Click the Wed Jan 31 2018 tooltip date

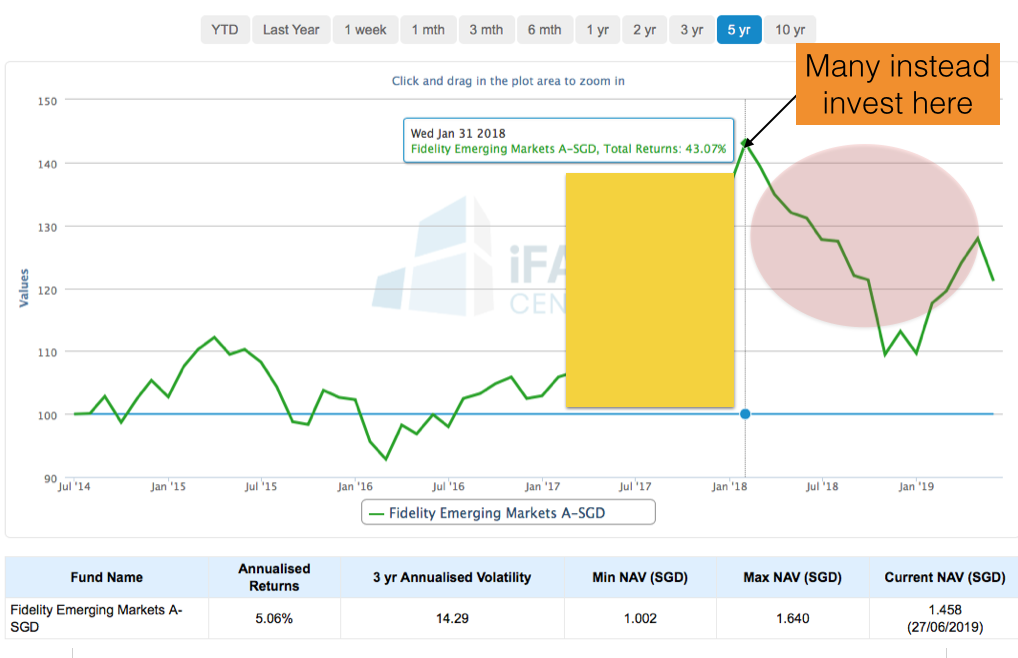tap(458, 134)
